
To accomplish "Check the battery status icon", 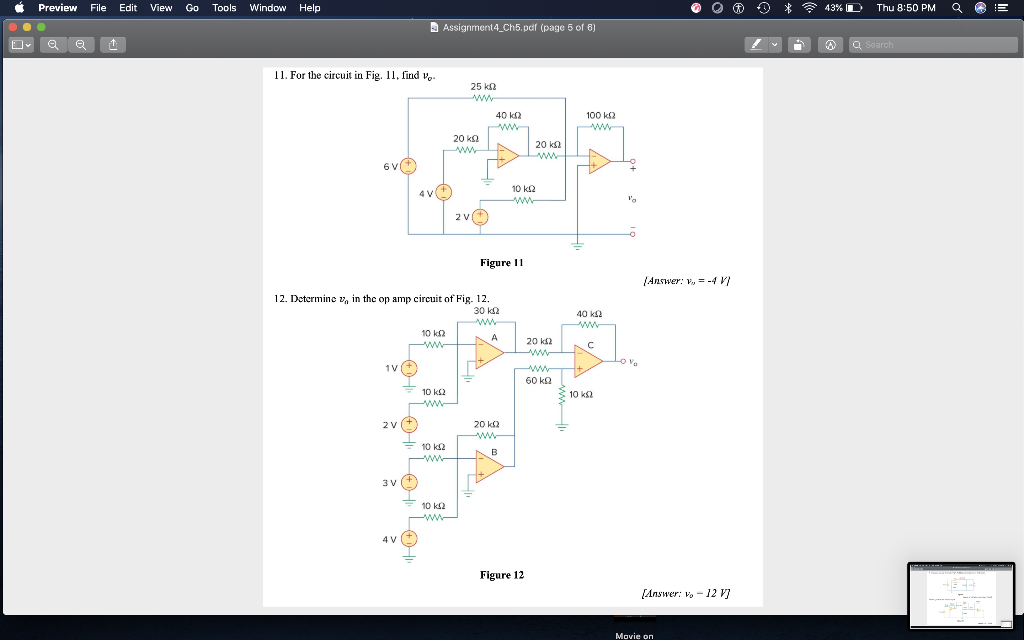I will (848, 8).
